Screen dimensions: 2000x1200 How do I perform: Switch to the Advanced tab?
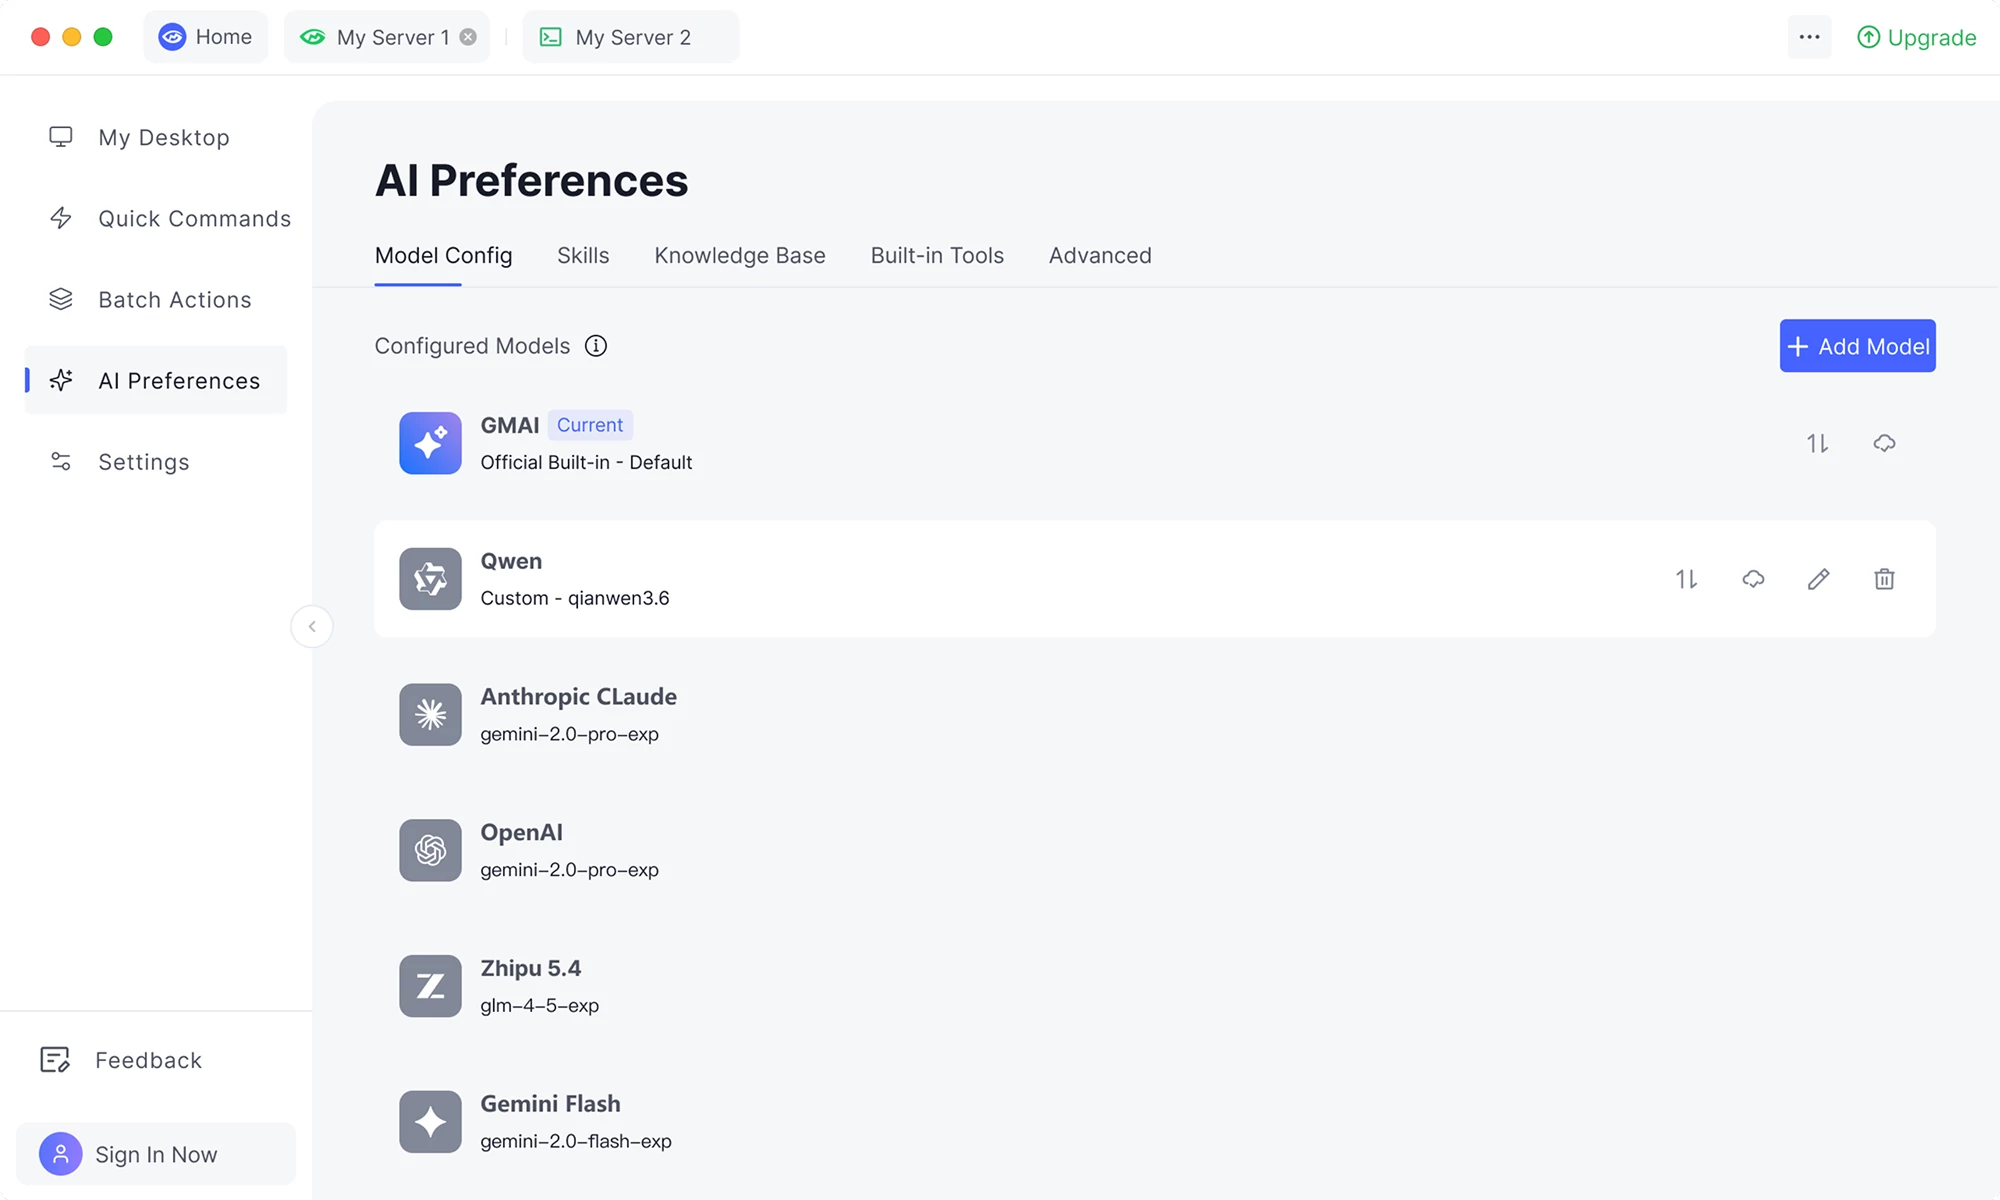[1100, 256]
